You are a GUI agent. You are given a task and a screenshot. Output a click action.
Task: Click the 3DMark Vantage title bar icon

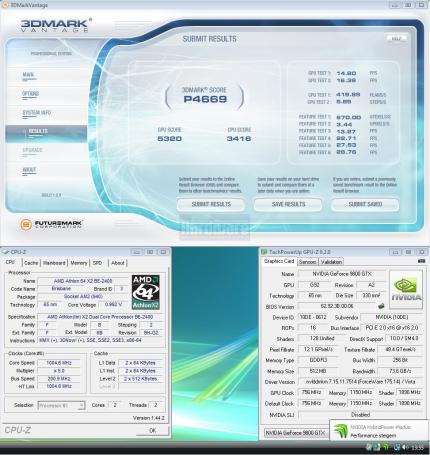click(x=5, y=5)
